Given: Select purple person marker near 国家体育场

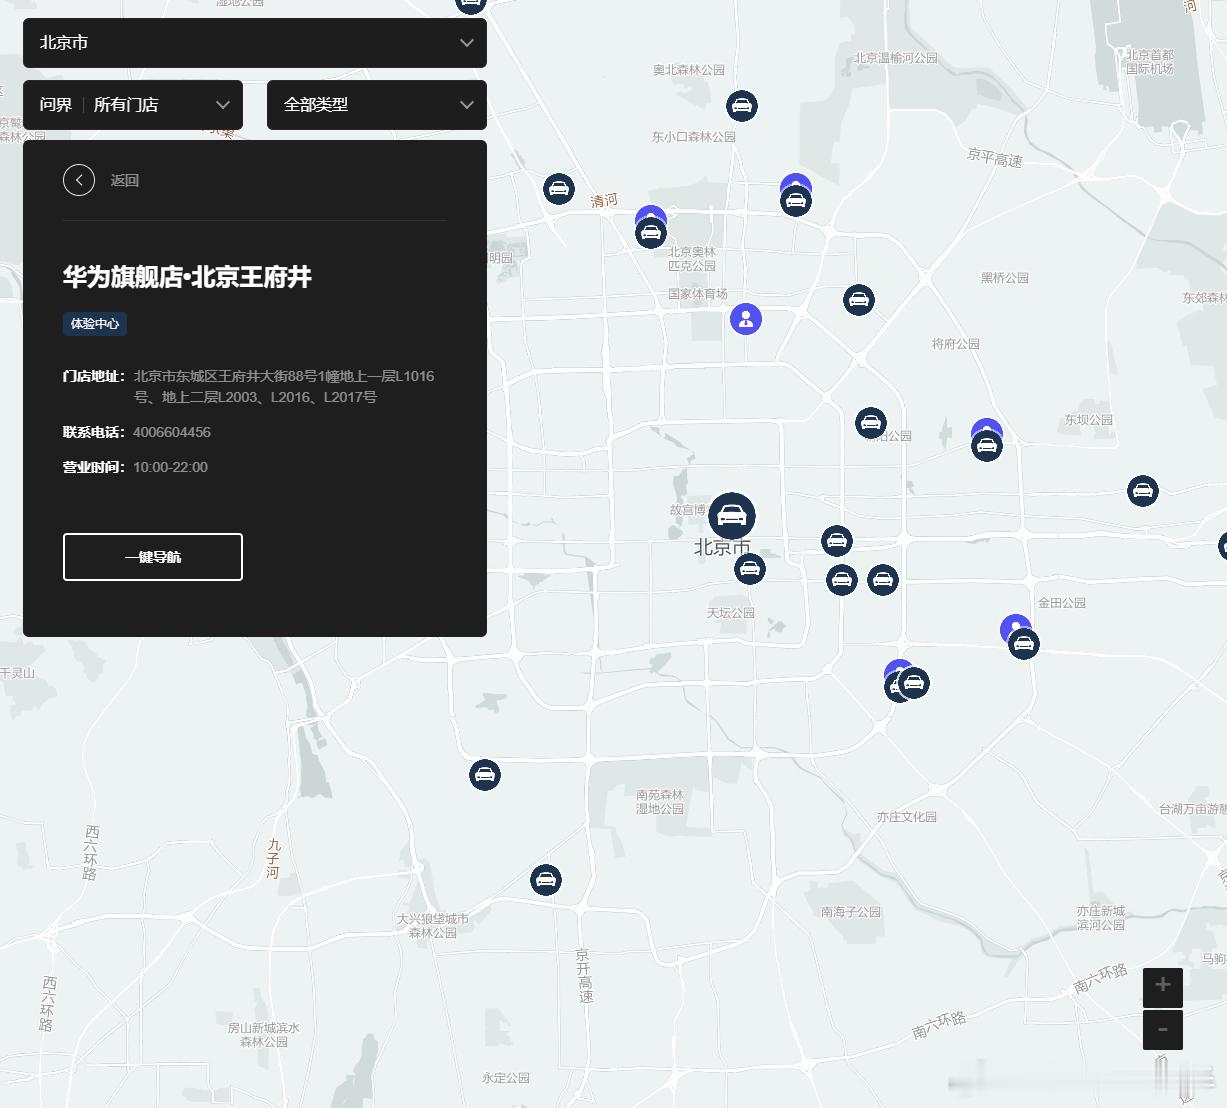Looking at the screenshot, I should tap(746, 319).
